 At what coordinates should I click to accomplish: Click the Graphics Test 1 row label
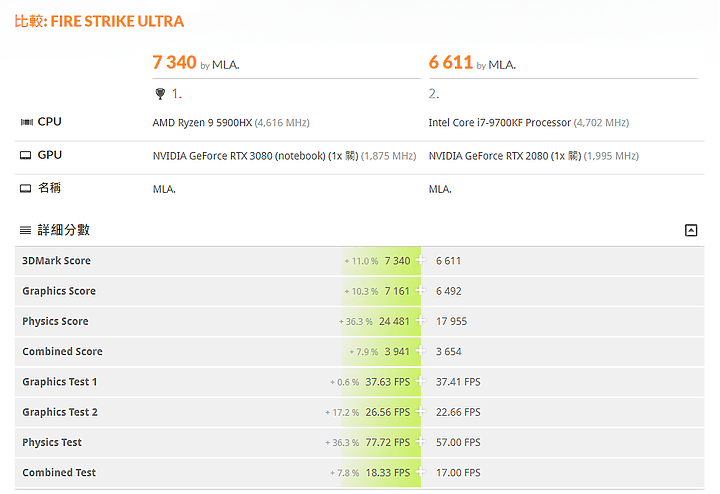pos(60,382)
